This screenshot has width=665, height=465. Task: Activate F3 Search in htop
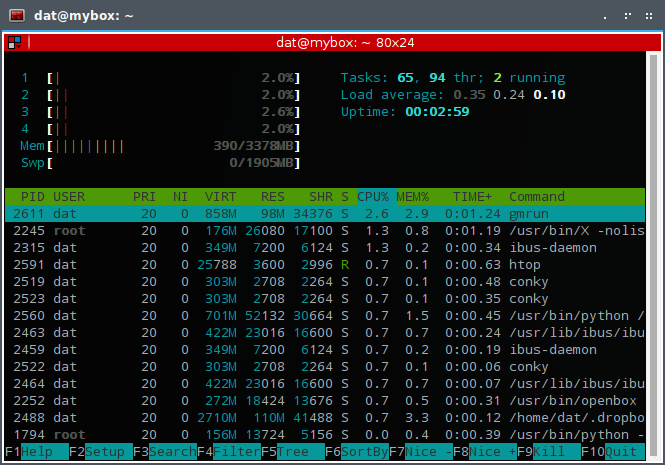[165, 452]
